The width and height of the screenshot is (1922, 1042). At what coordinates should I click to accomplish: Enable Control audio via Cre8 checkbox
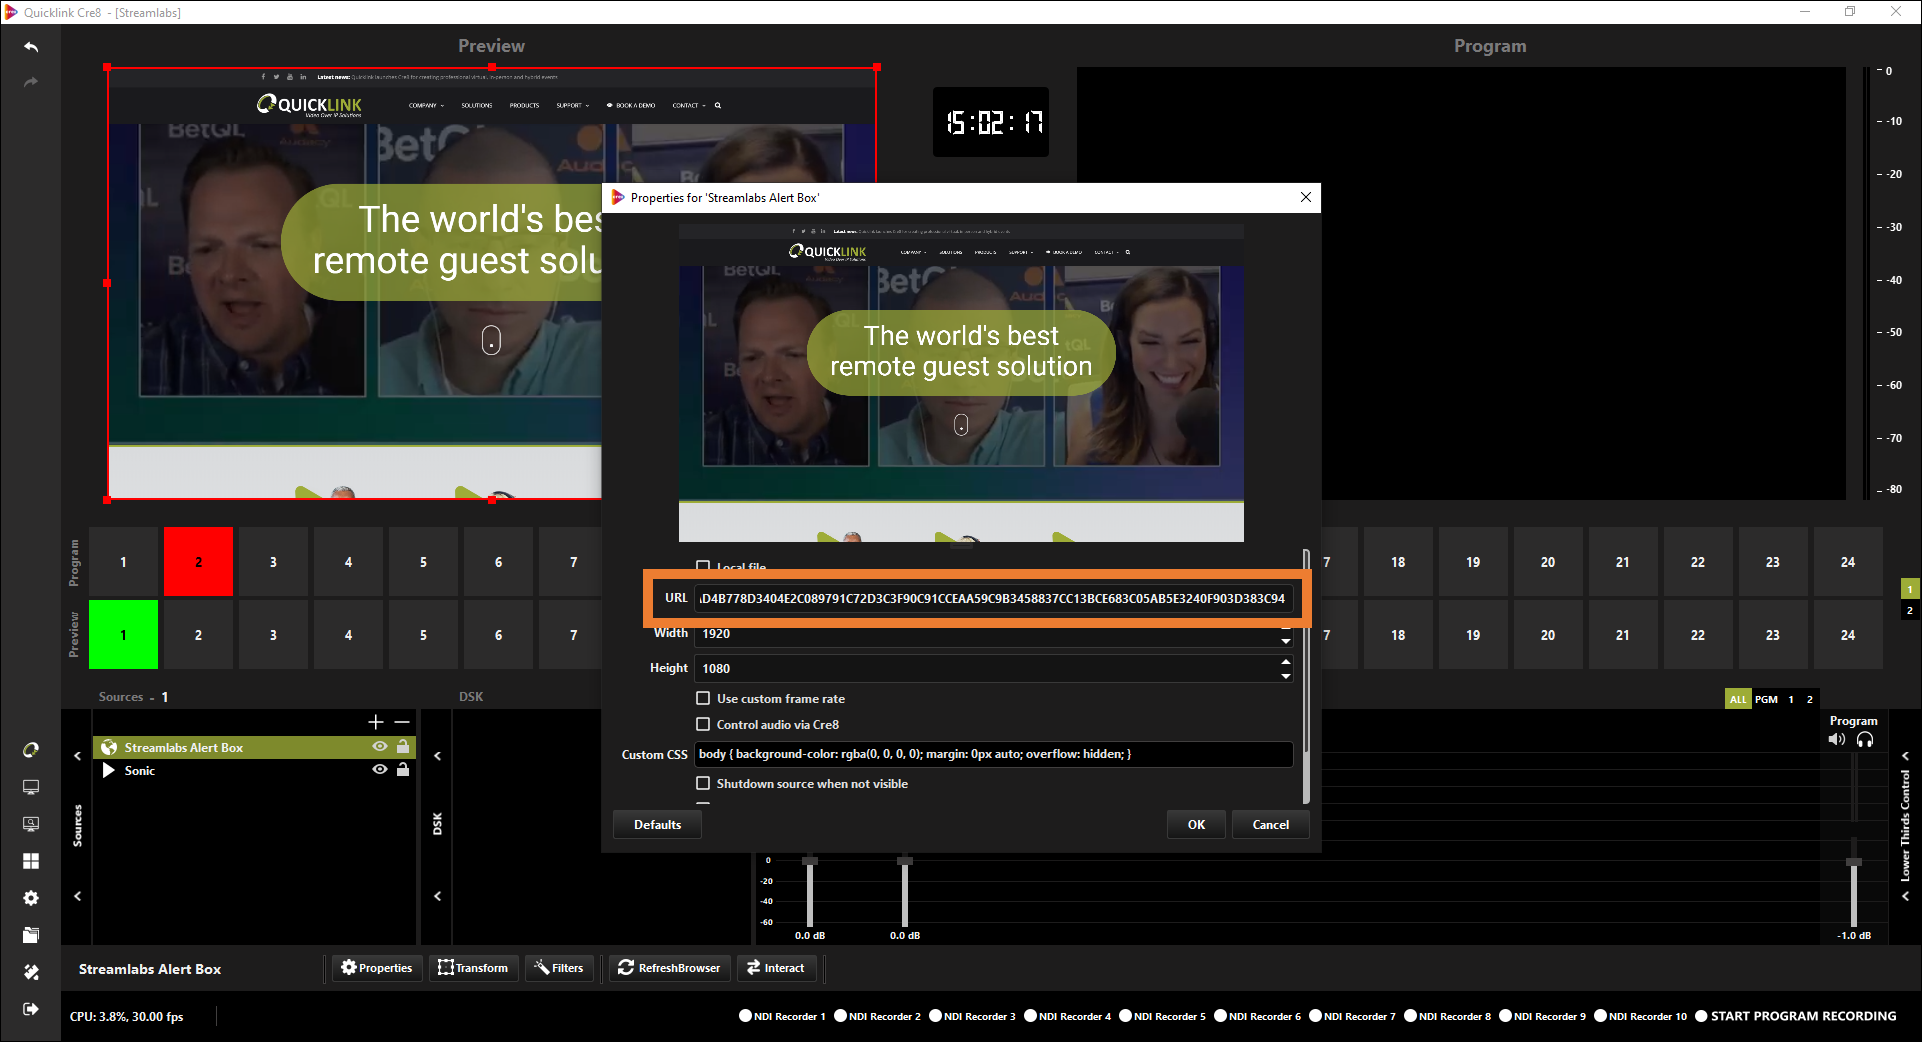703,724
